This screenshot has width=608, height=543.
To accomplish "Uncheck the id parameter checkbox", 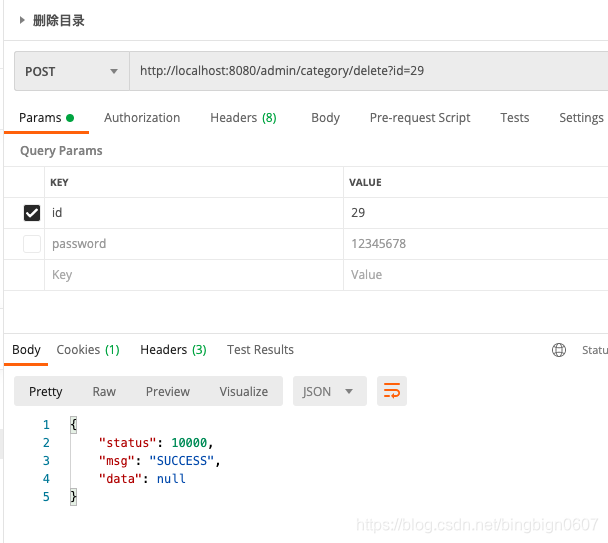I will [x=32, y=213].
